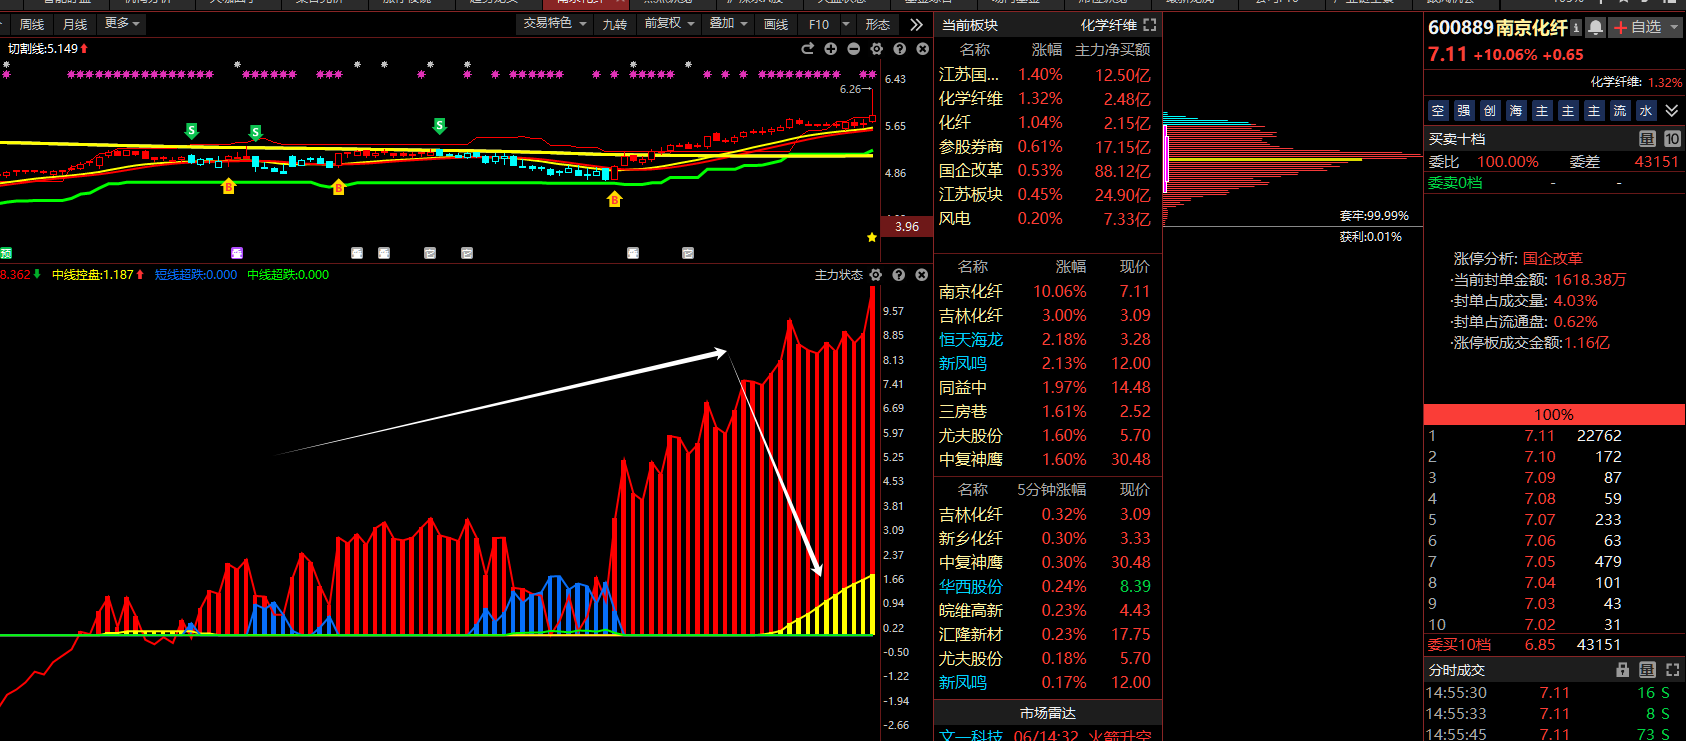Click the 九转 indicator button
Image resolution: width=1686 pixels, height=741 pixels.
pyautogui.click(x=615, y=24)
